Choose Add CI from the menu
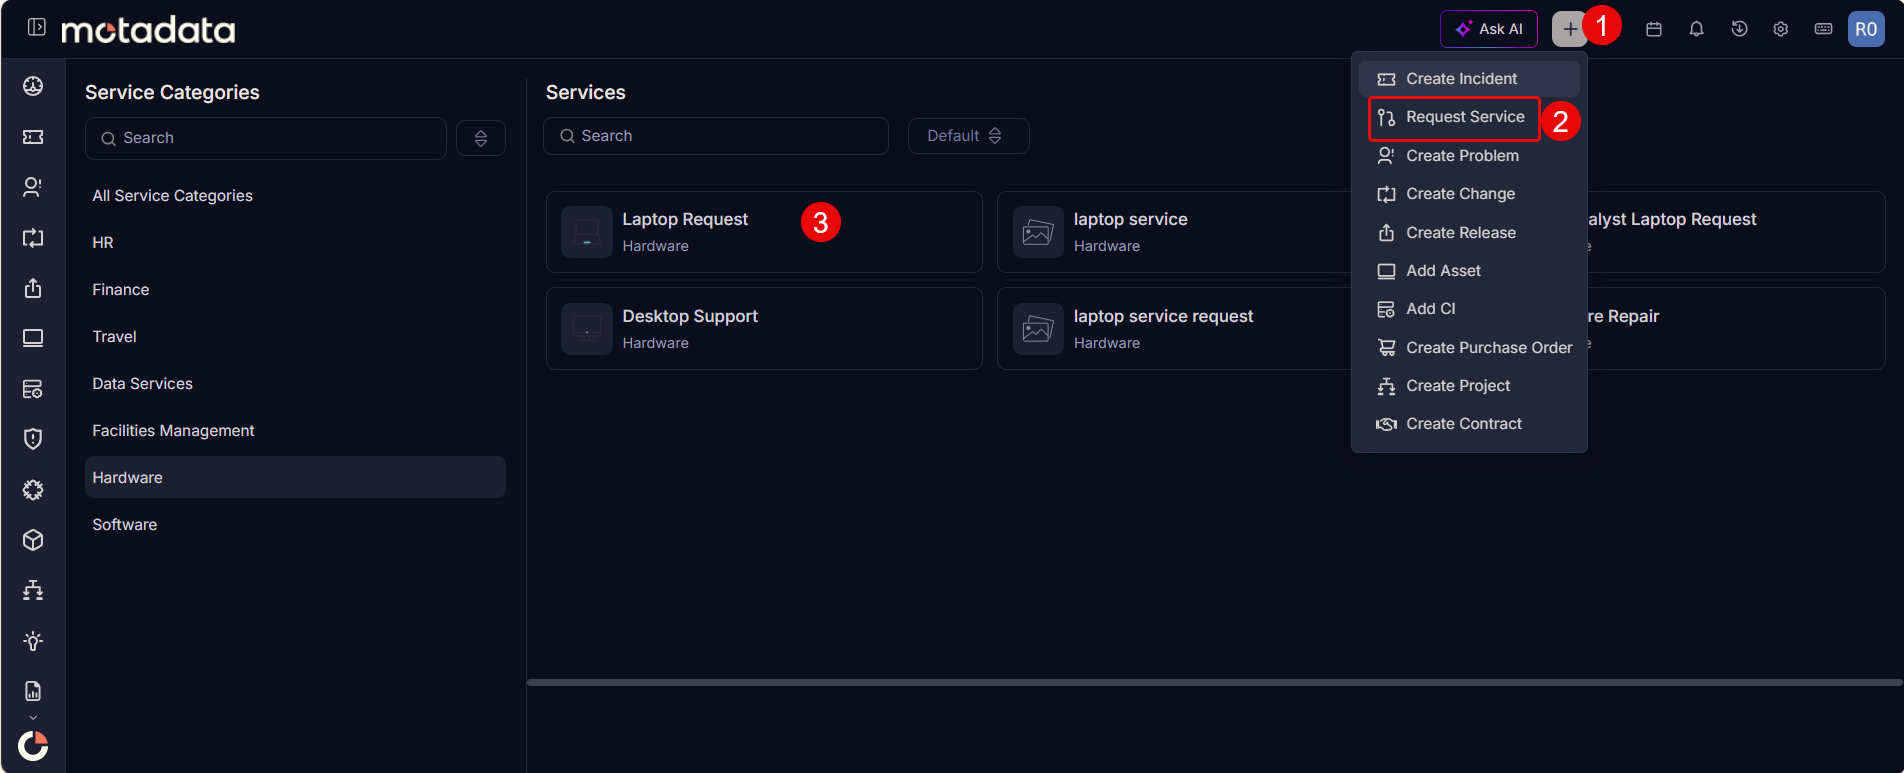The image size is (1904, 773). (1469, 309)
